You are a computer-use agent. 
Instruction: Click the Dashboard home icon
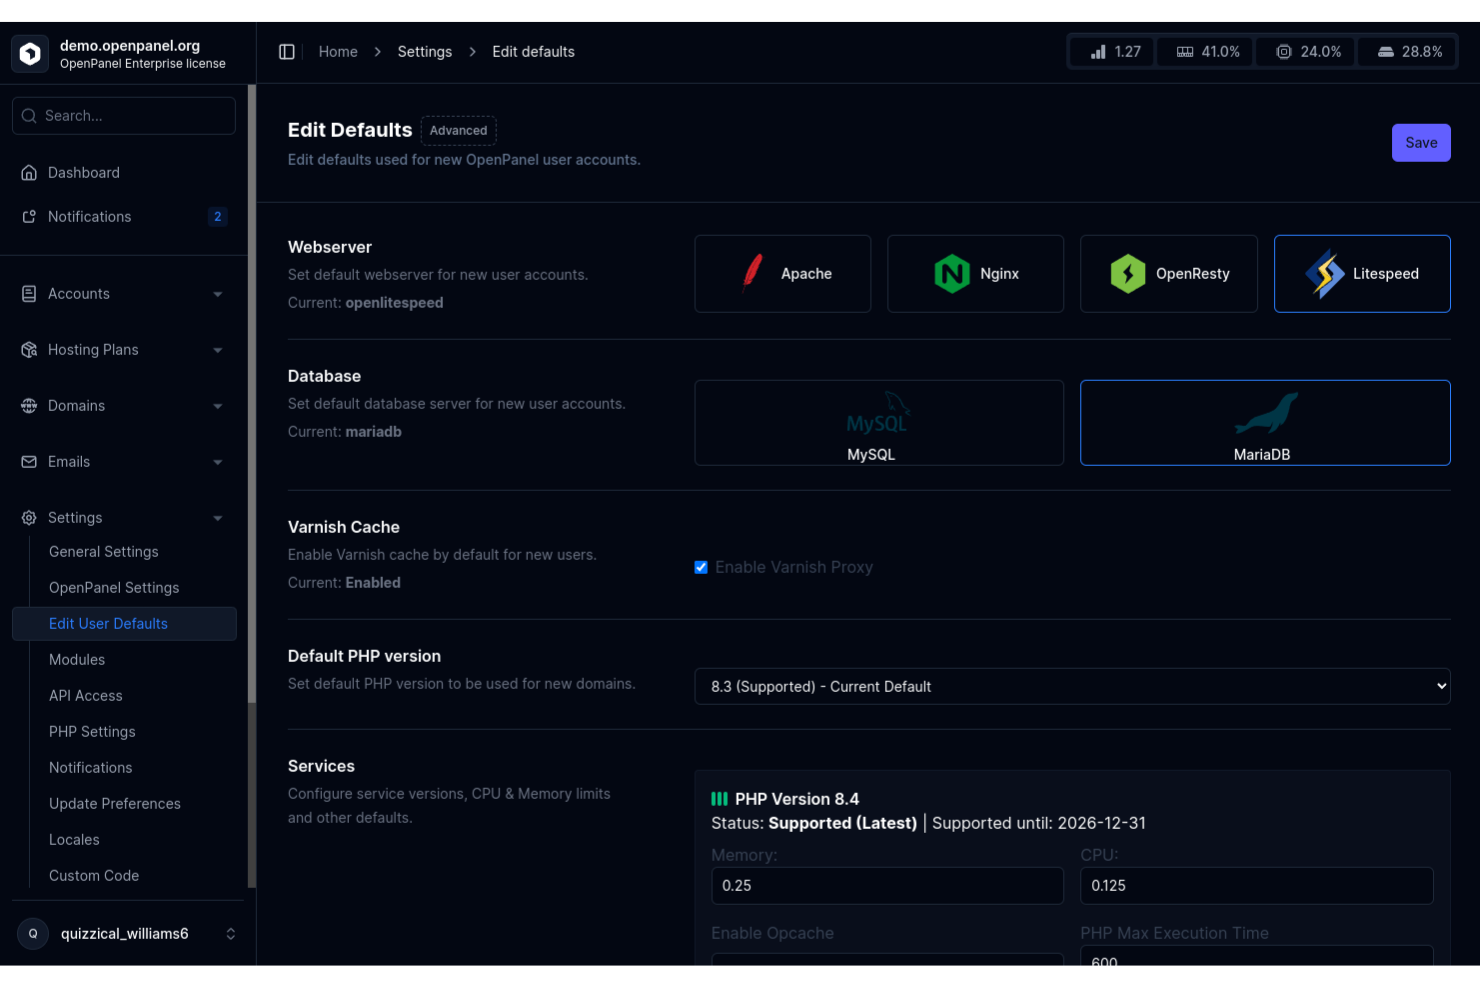tap(29, 173)
